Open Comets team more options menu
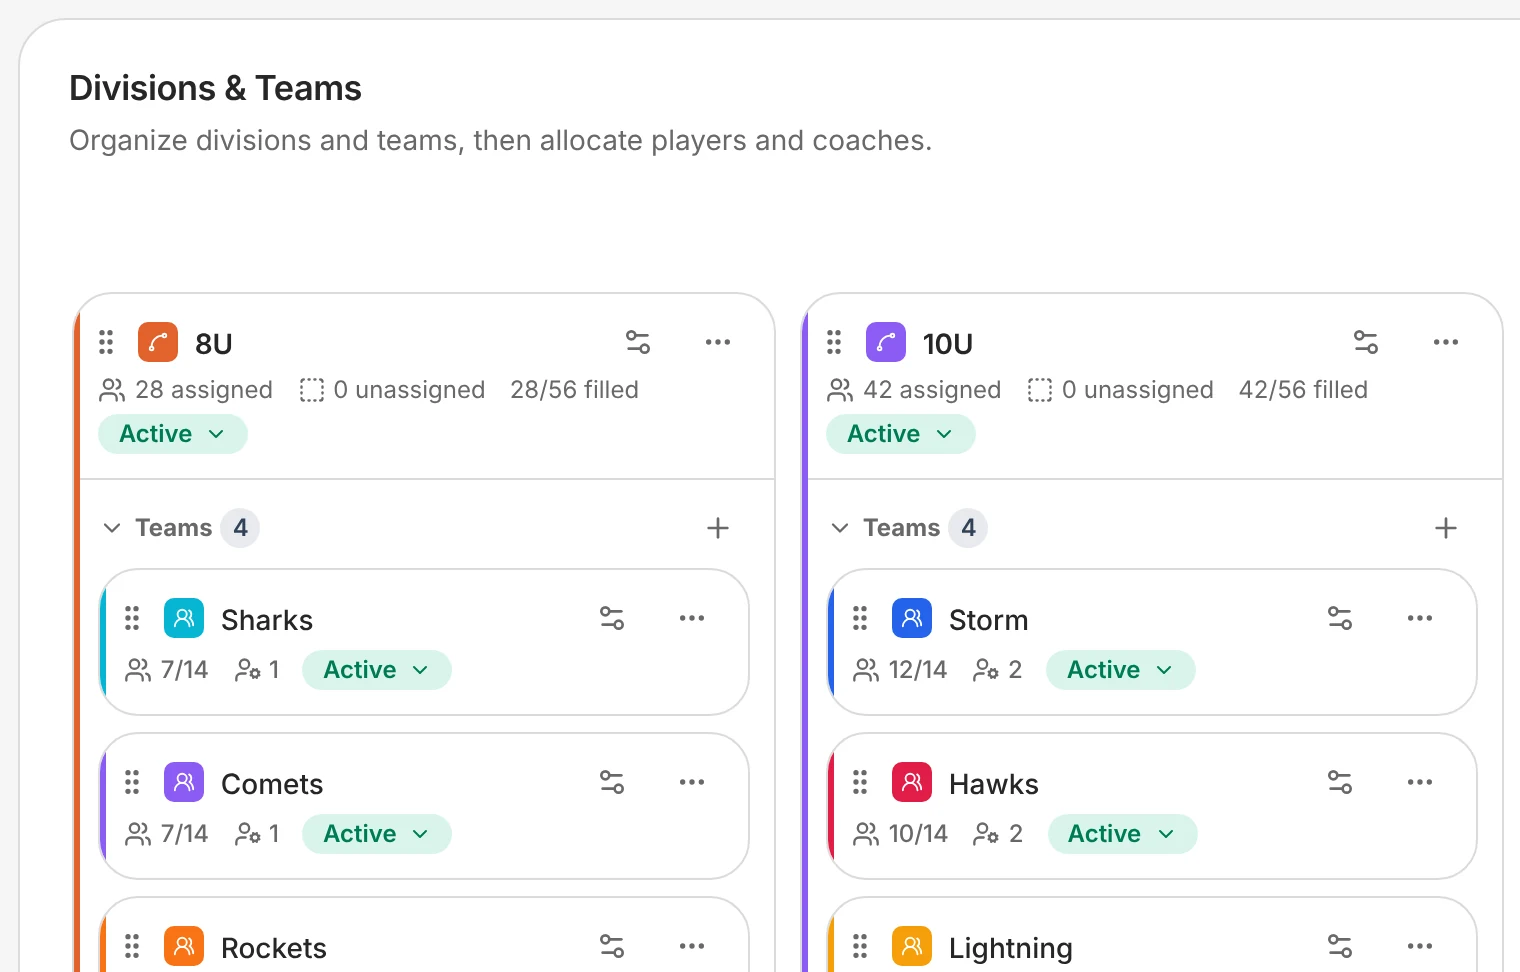This screenshot has height=972, width=1520. coord(692,782)
